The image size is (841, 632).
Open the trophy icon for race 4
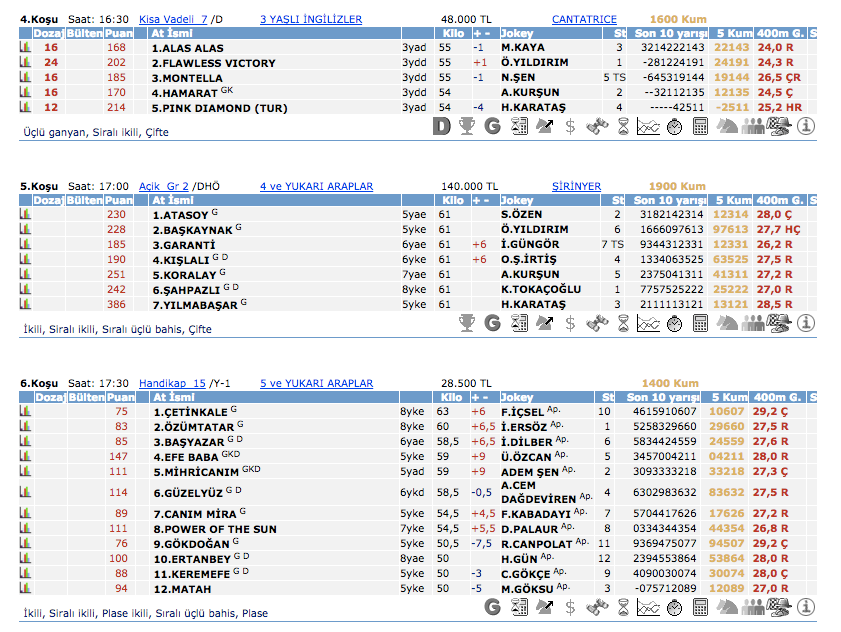(x=466, y=126)
